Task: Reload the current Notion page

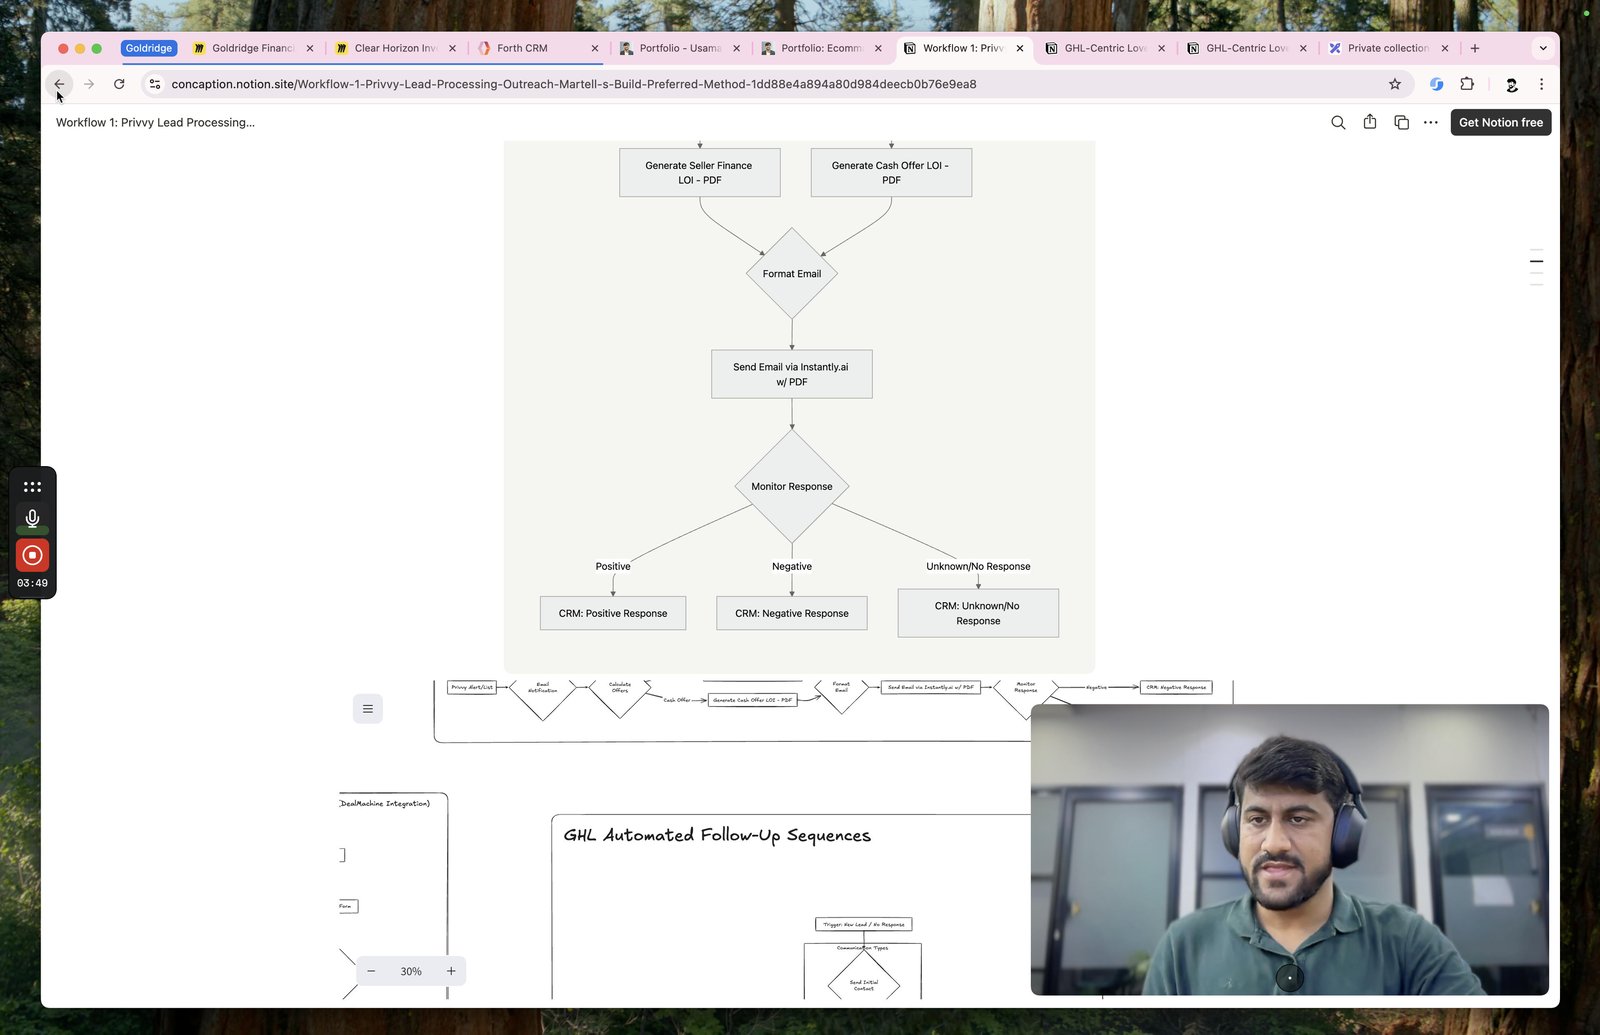Action: point(119,84)
